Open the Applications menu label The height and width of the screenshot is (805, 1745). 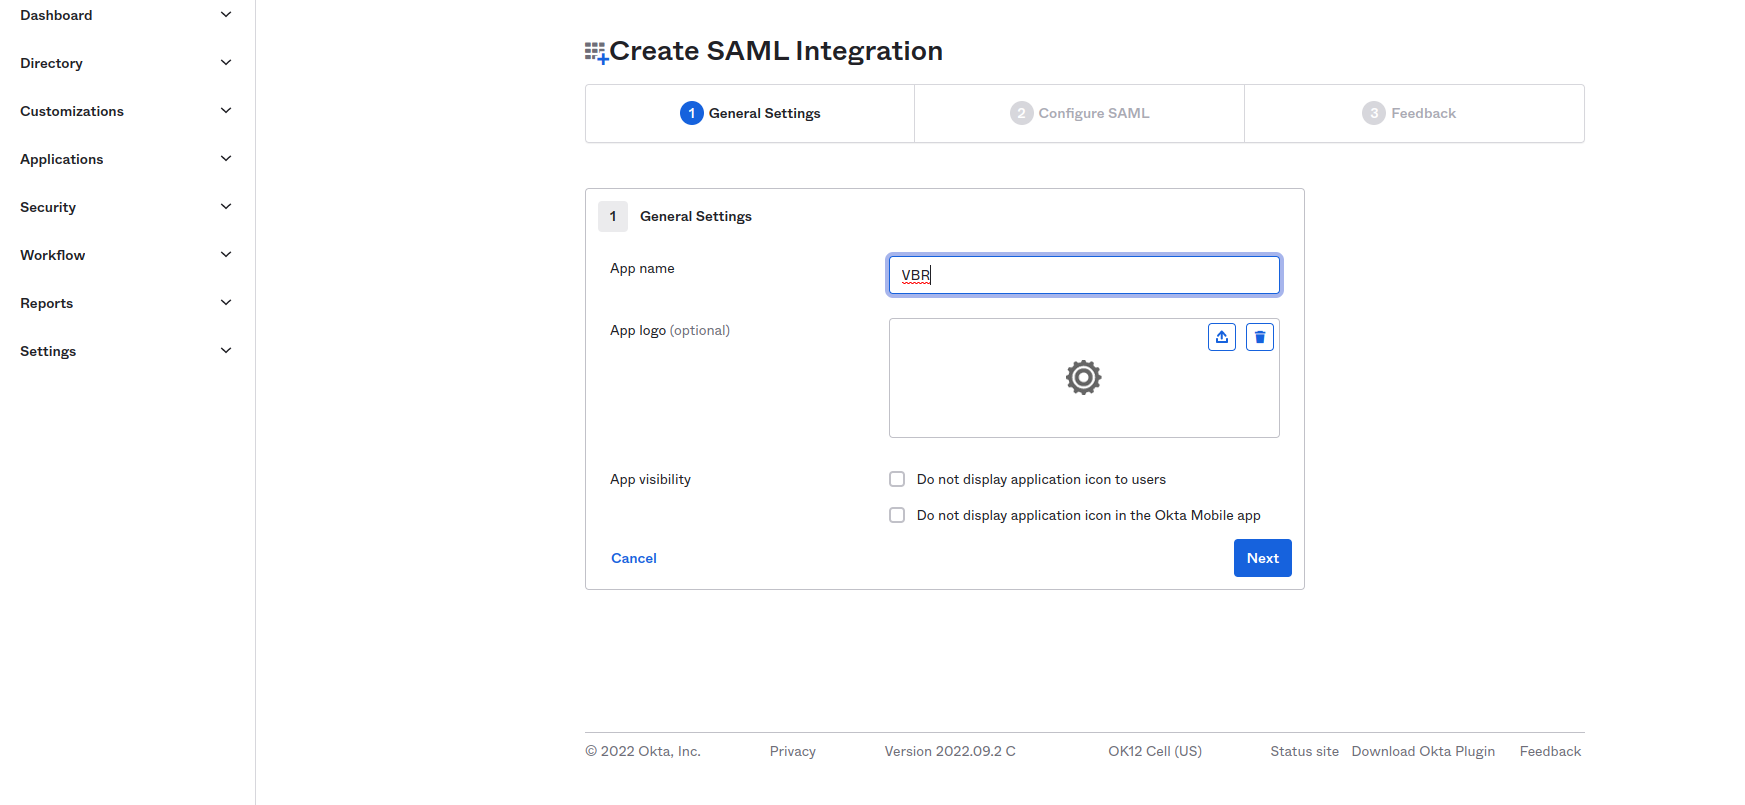click(62, 159)
